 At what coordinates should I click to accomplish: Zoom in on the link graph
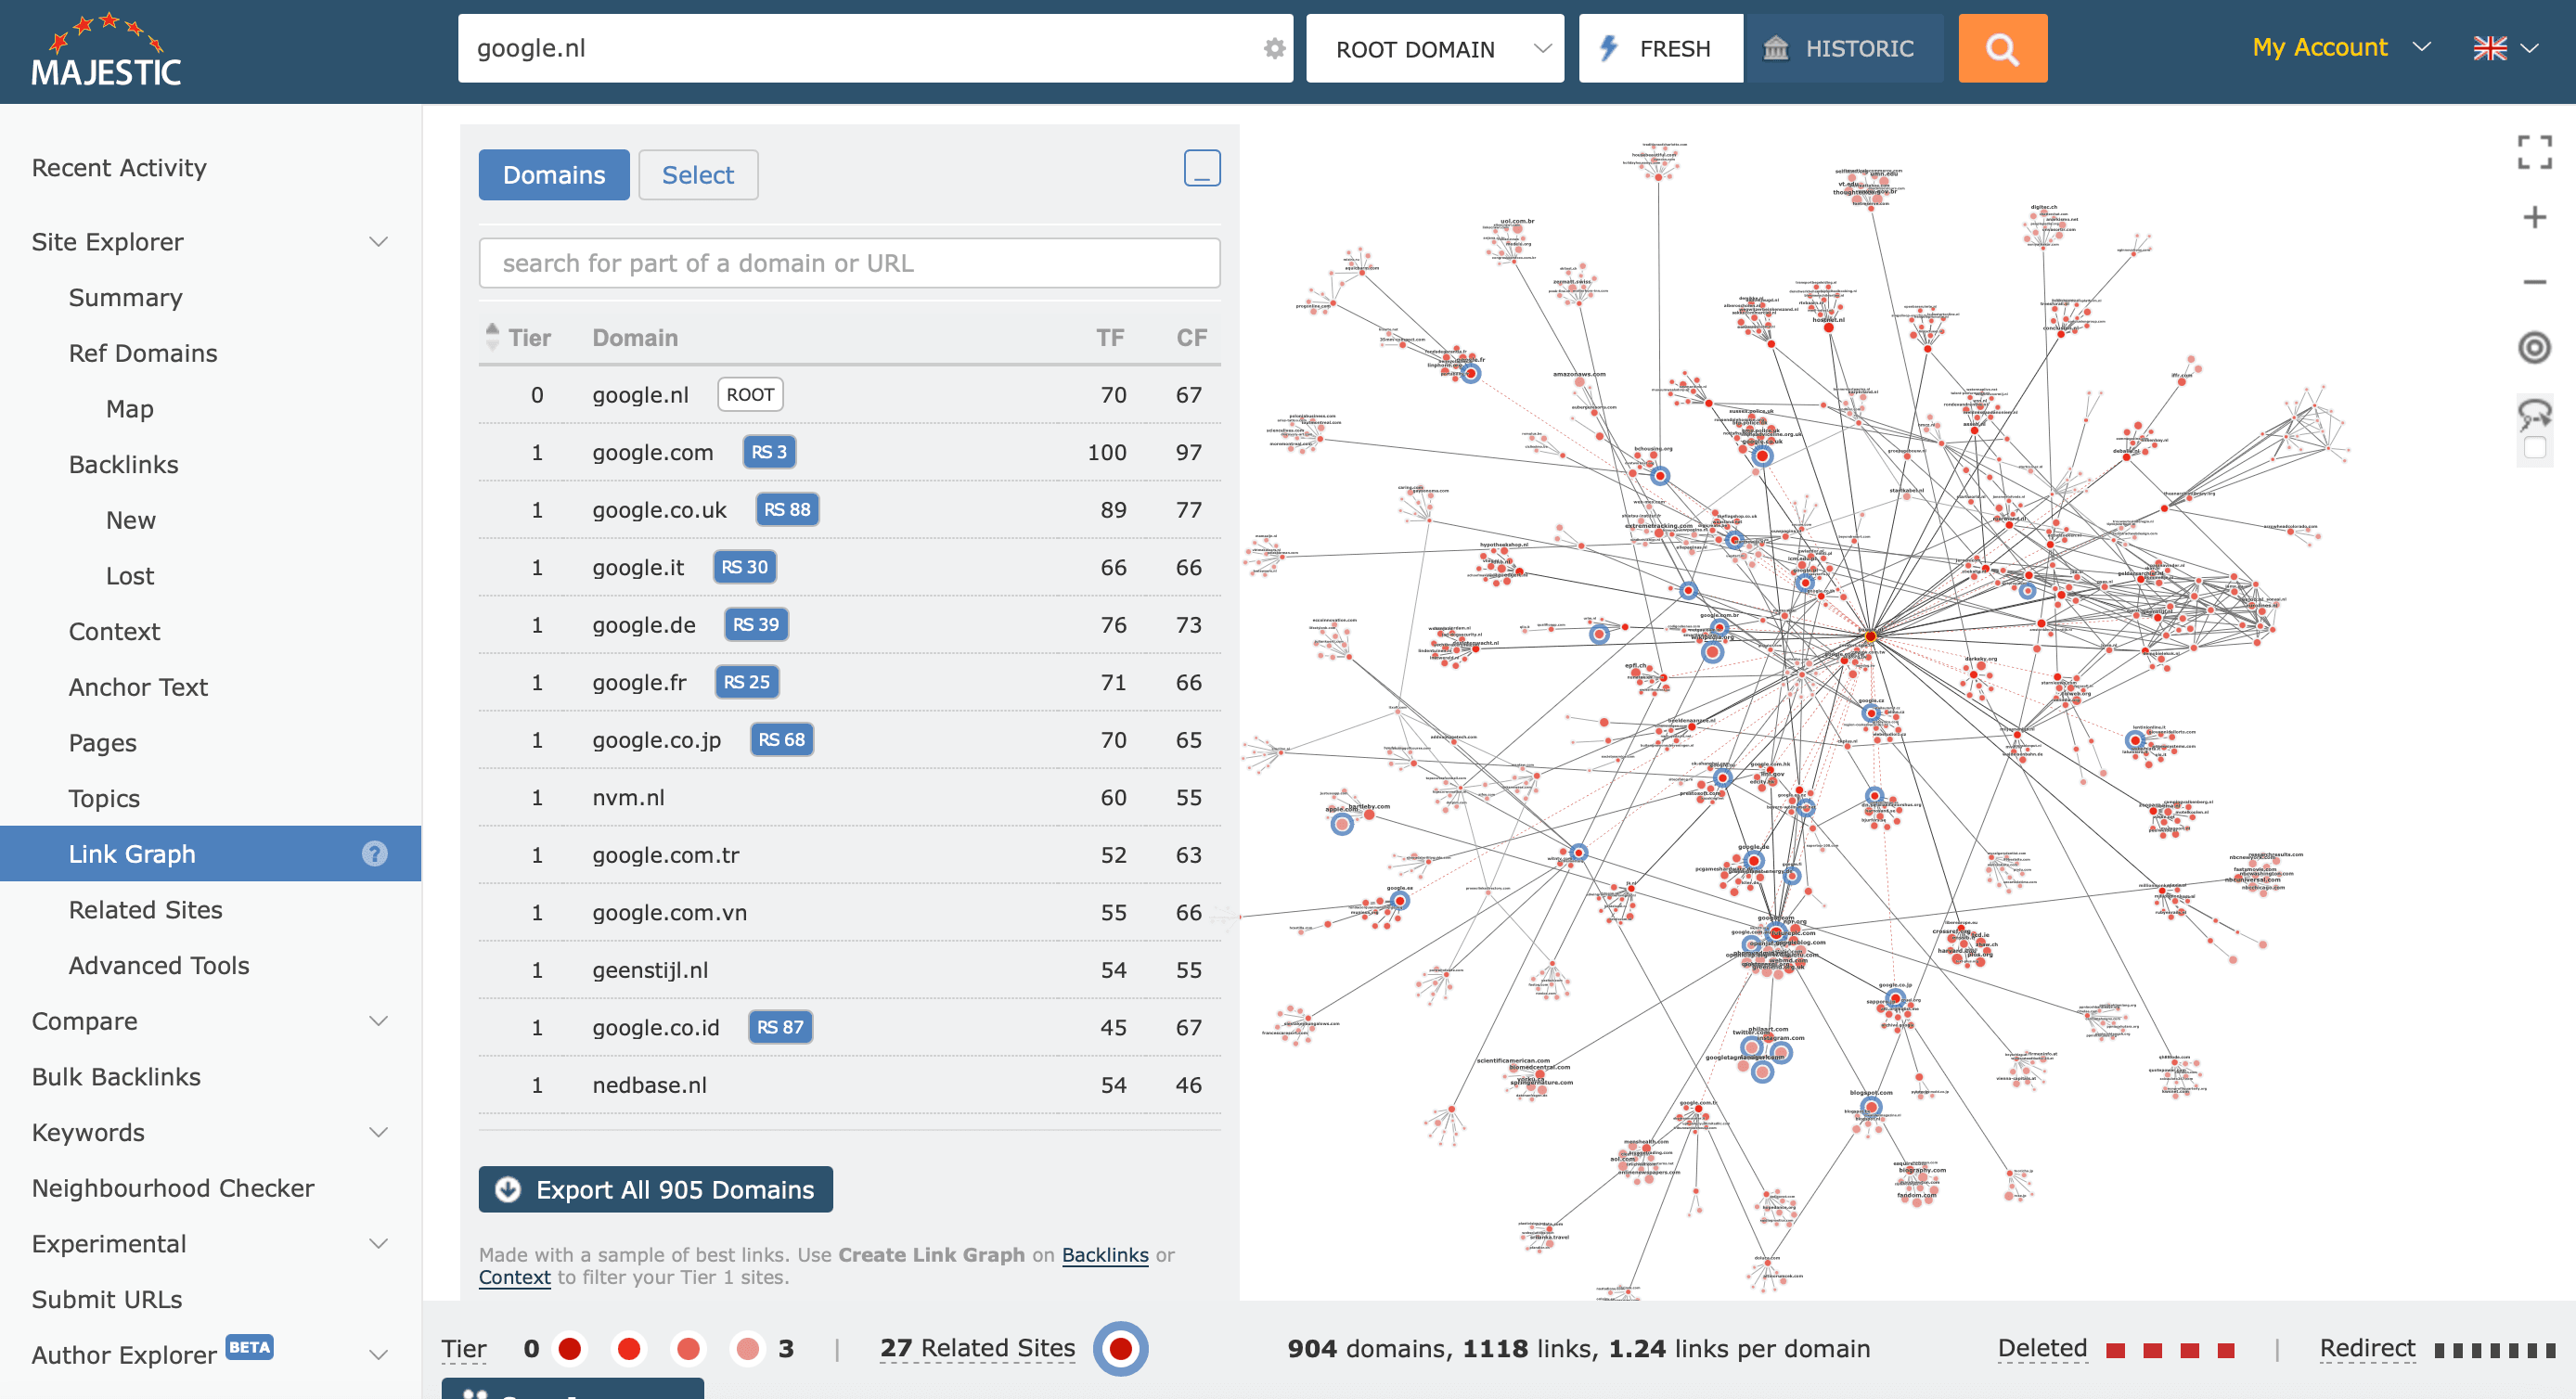(2534, 218)
